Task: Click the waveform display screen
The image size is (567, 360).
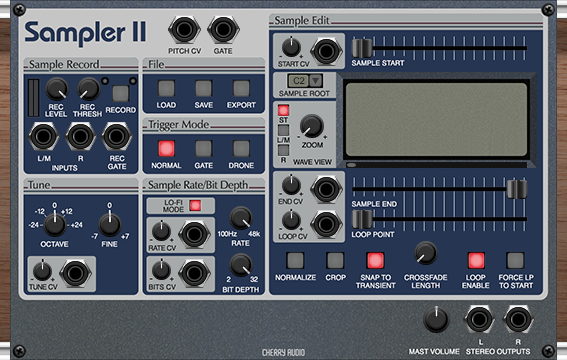Action: click(x=436, y=119)
